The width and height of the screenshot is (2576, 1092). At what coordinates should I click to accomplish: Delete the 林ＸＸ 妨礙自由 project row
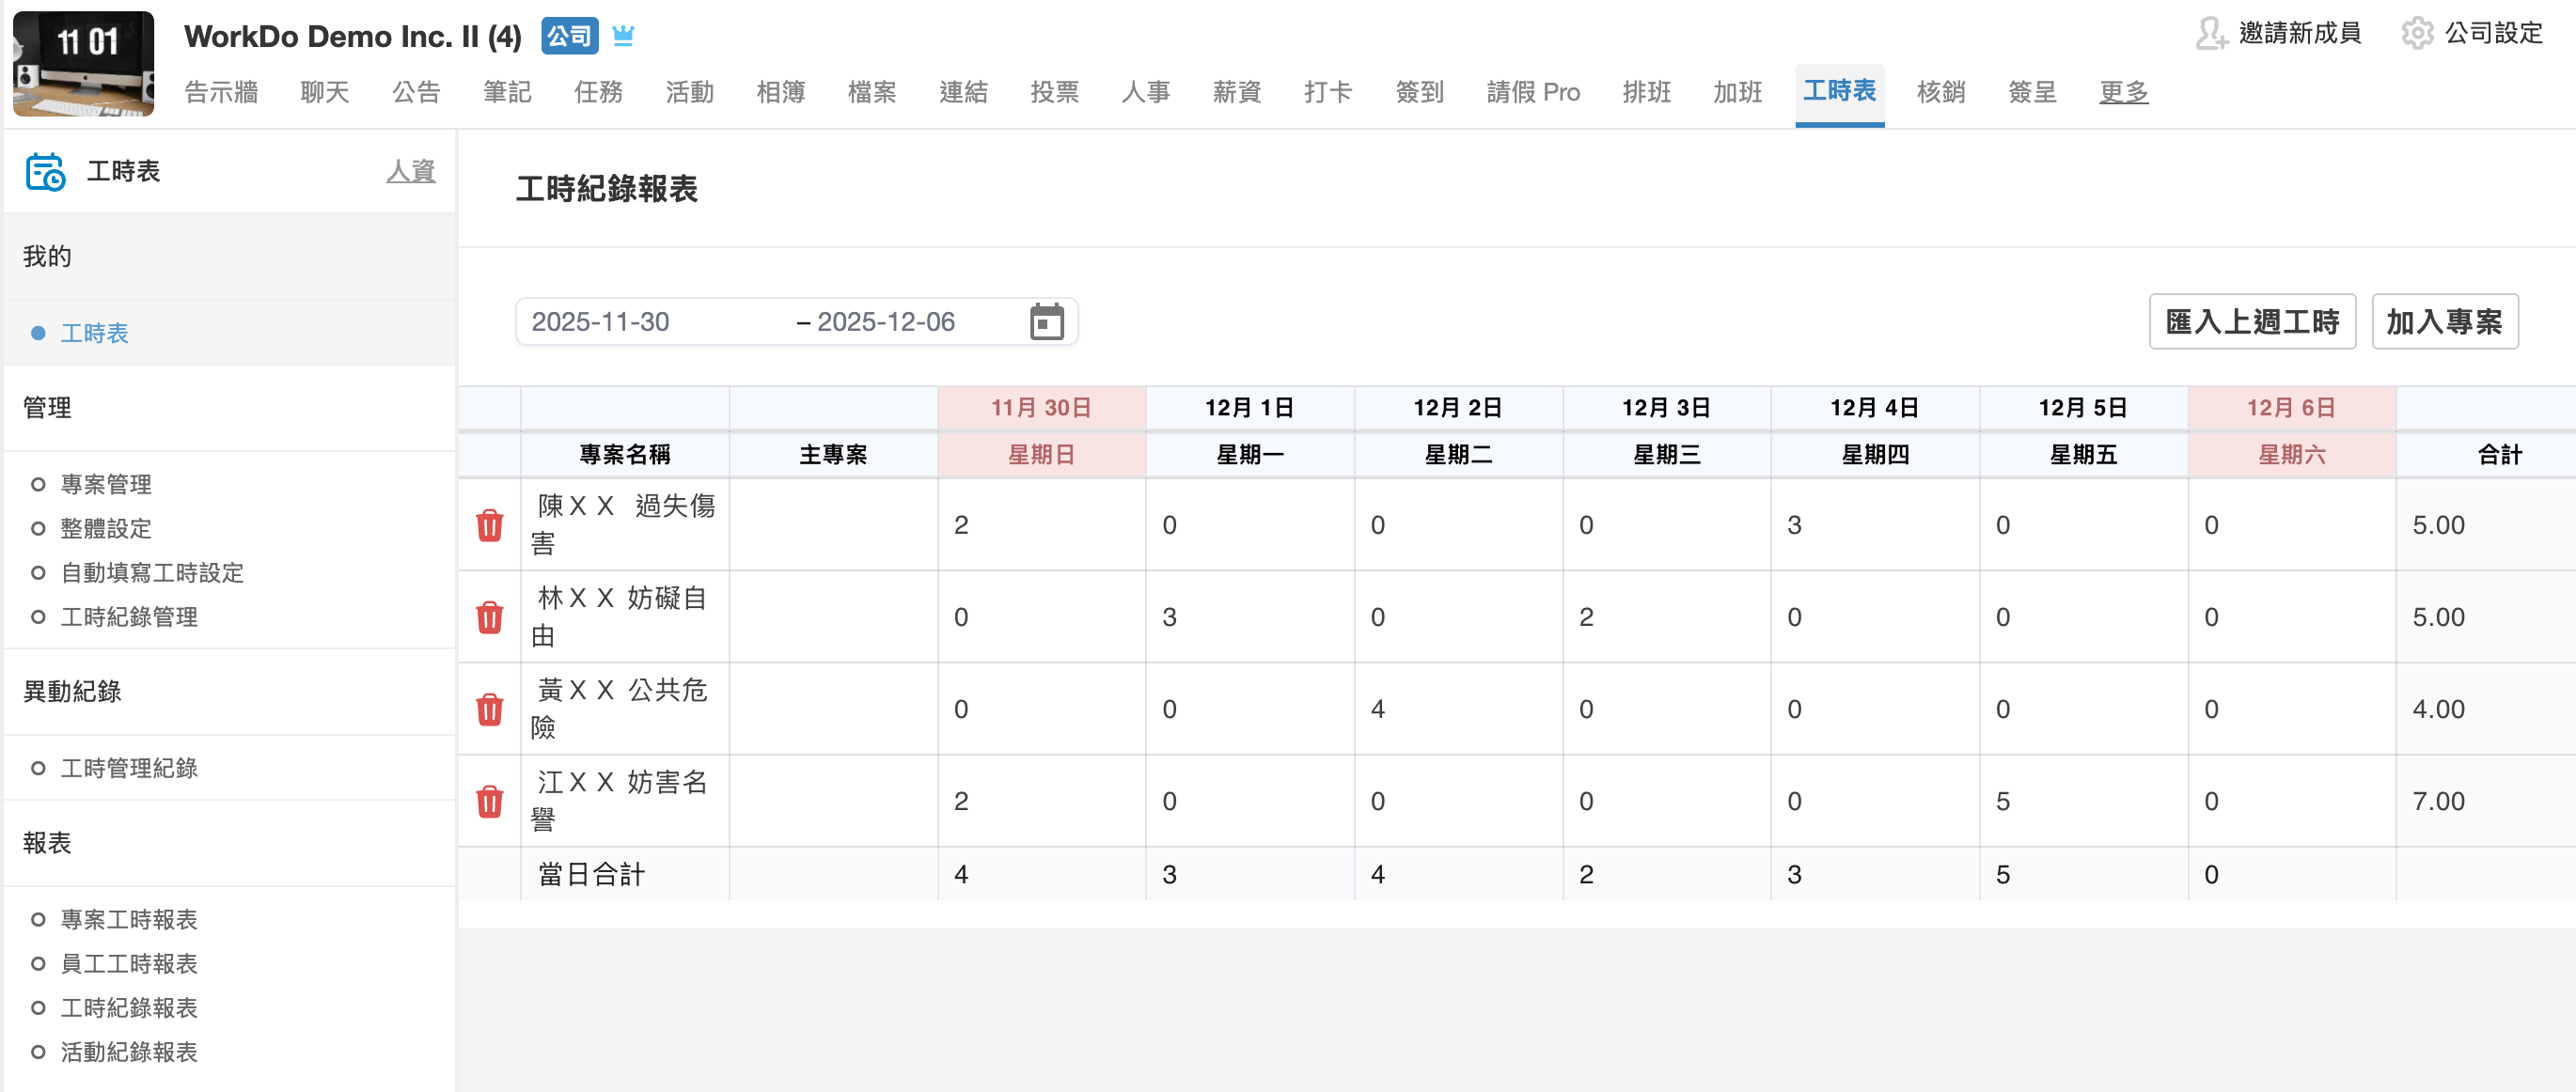point(489,617)
